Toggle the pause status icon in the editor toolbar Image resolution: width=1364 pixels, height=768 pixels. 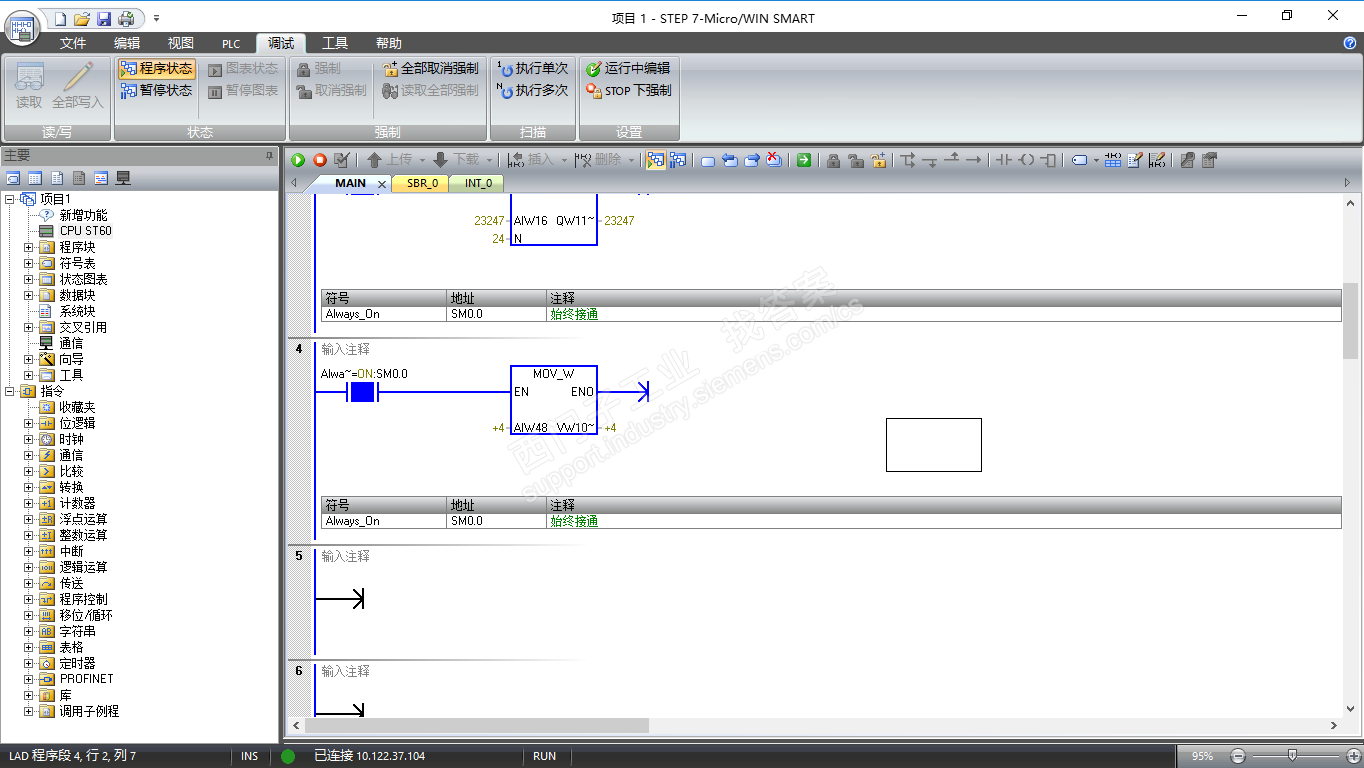coord(678,160)
